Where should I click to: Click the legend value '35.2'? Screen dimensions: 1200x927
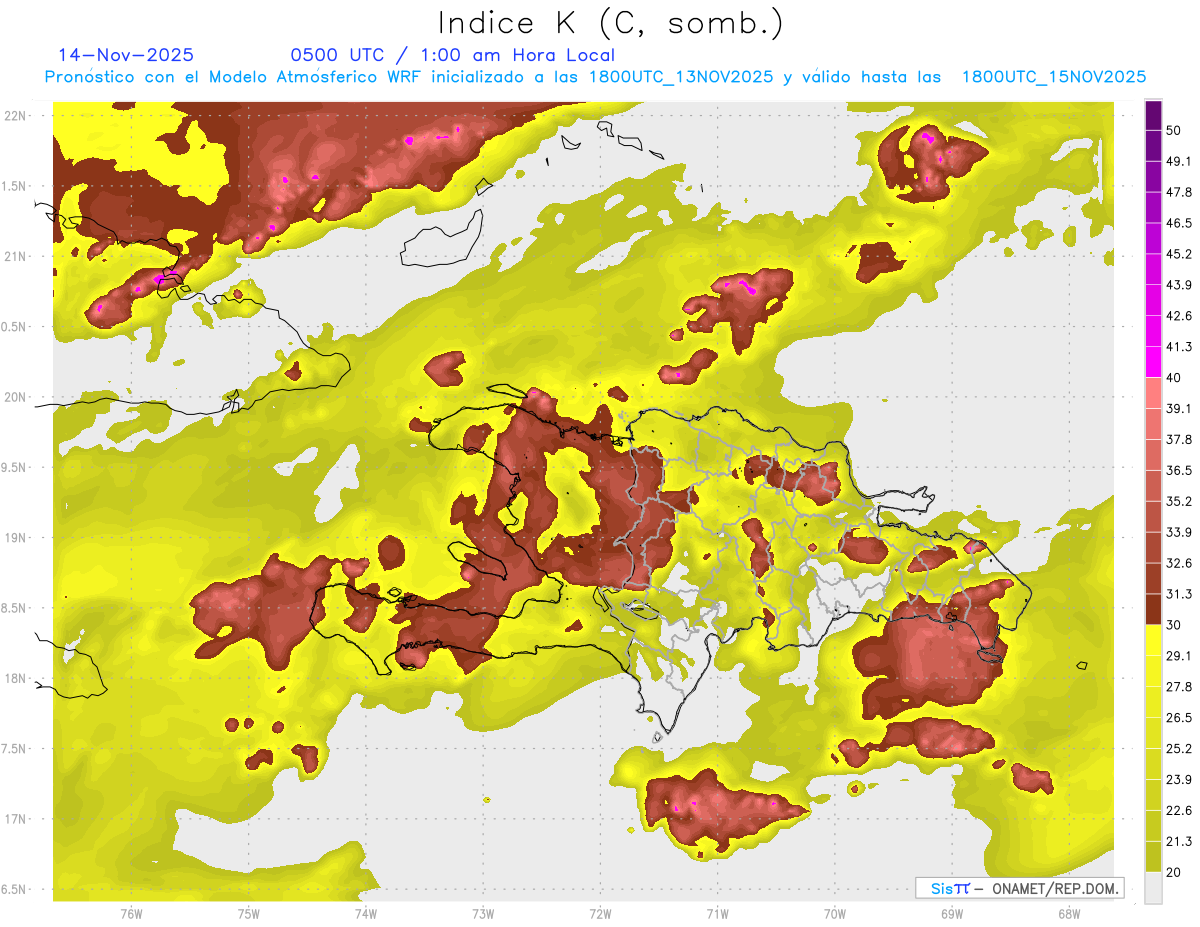pyautogui.click(x=1179, y=502)
